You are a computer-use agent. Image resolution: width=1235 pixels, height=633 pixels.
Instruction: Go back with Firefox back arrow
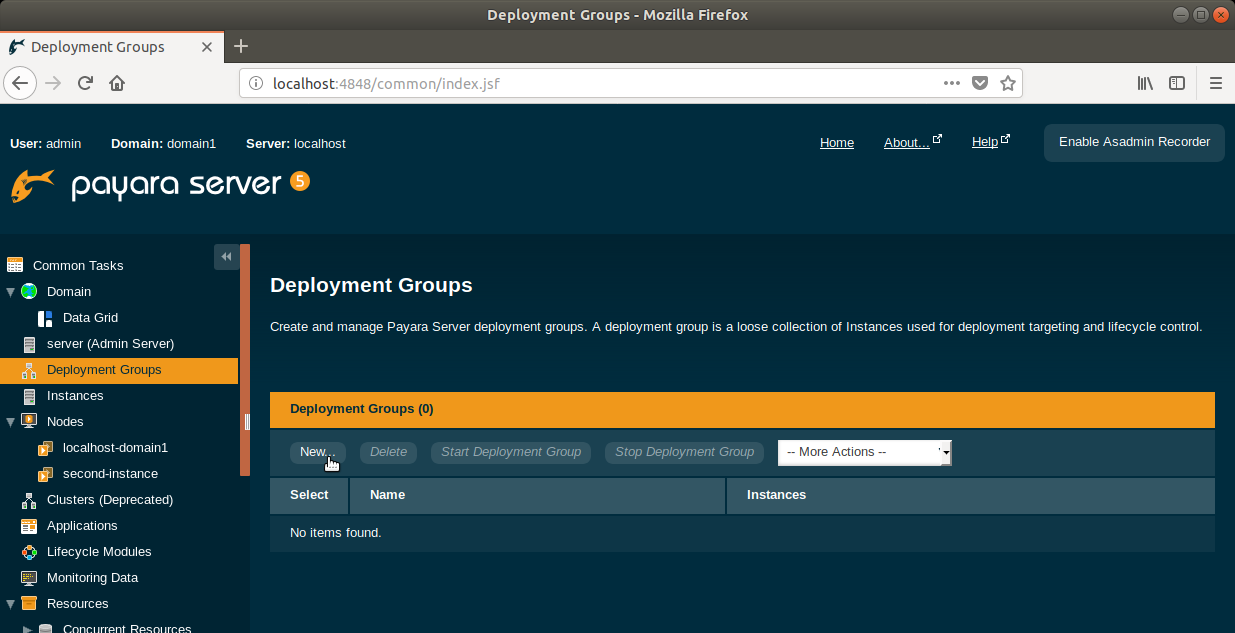click(x=20, y=83)
